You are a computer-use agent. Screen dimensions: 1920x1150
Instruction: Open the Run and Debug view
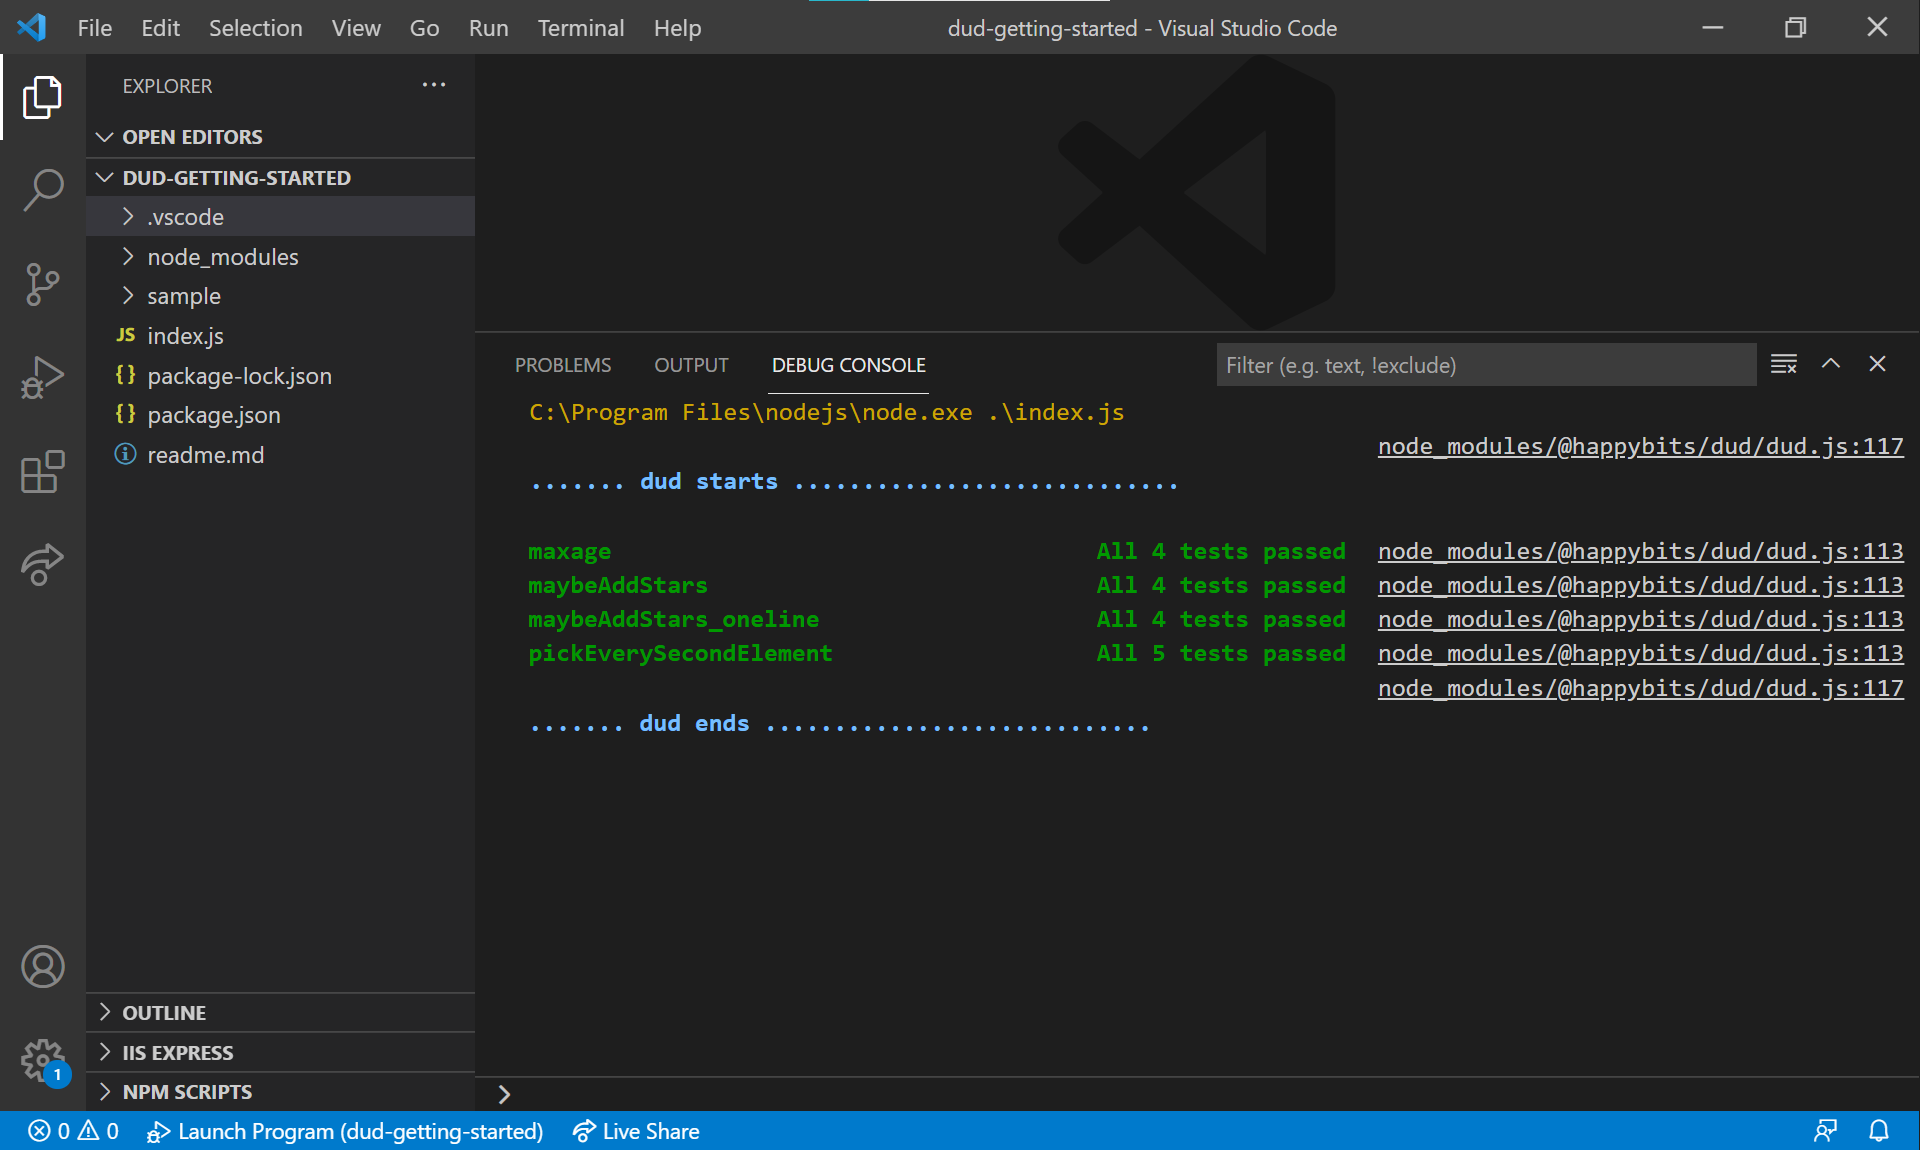click(x=42, y=378)
